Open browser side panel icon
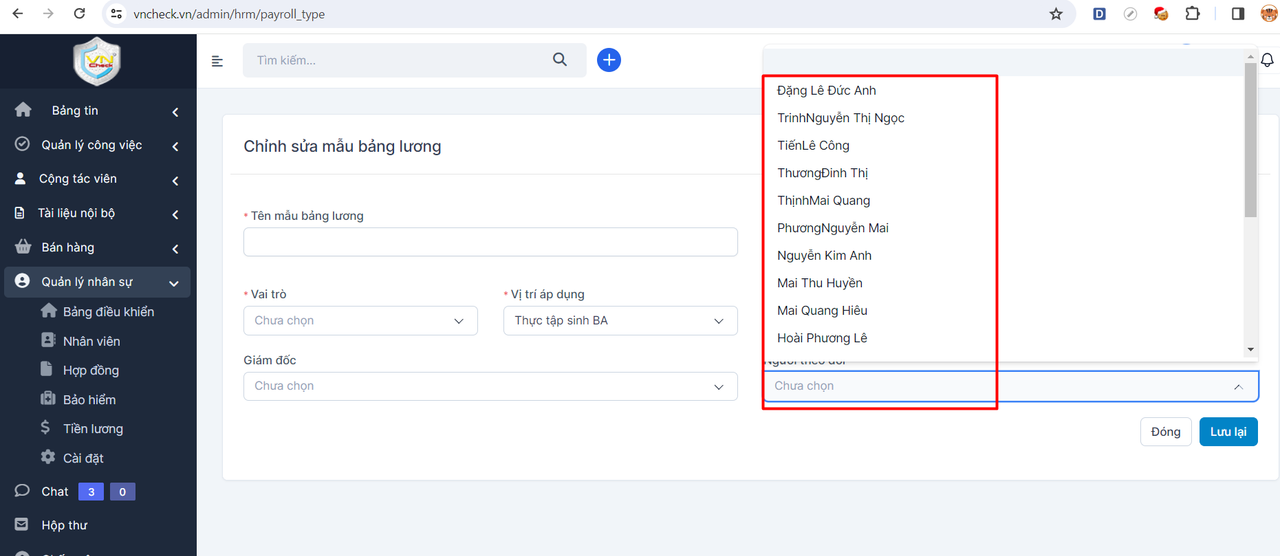 coord(1237,14)
